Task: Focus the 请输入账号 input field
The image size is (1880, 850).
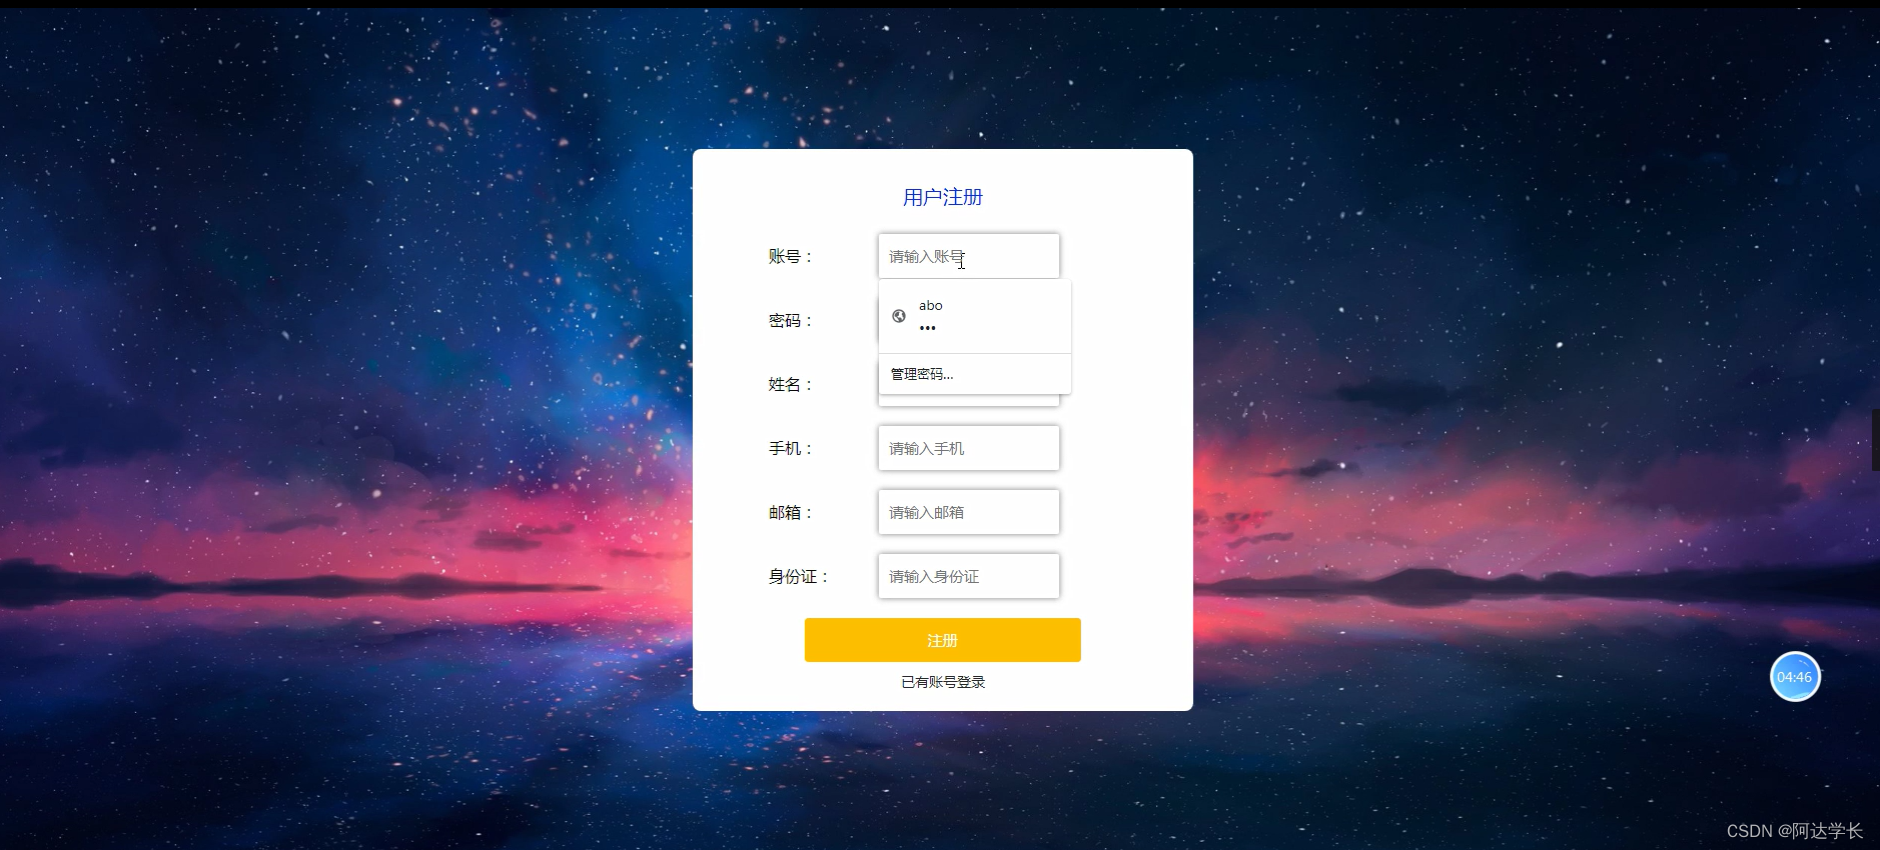Action: [969, 256]
